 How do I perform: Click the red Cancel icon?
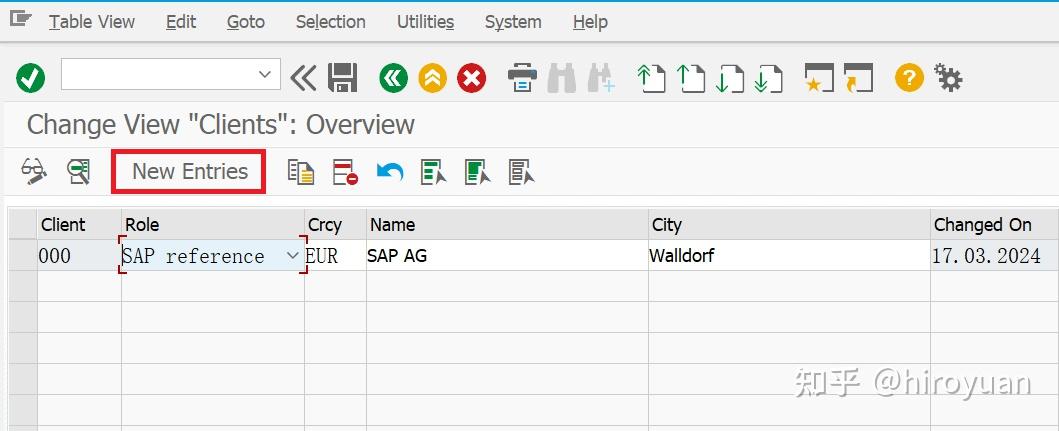click(471, 78)
